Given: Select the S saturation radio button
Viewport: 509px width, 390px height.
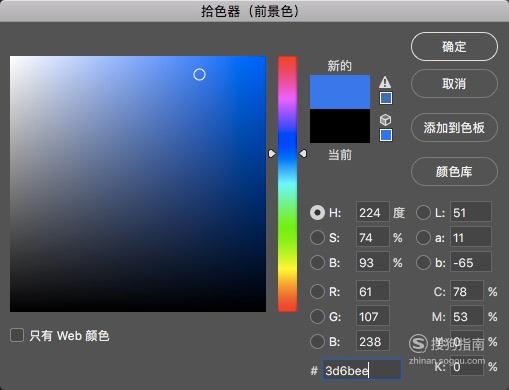Looking at the screenshot, I should pyautogui.click(x=317, y=238).
